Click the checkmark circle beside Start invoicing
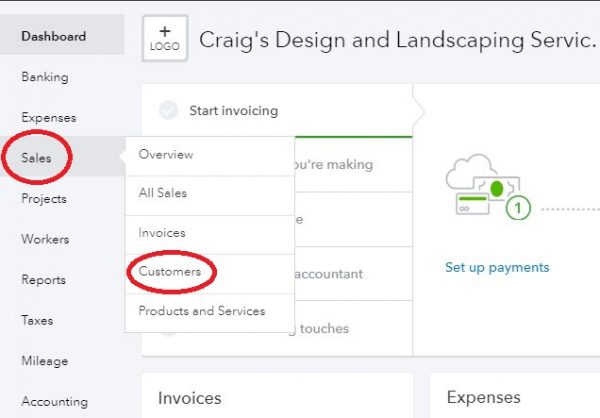 169,110
